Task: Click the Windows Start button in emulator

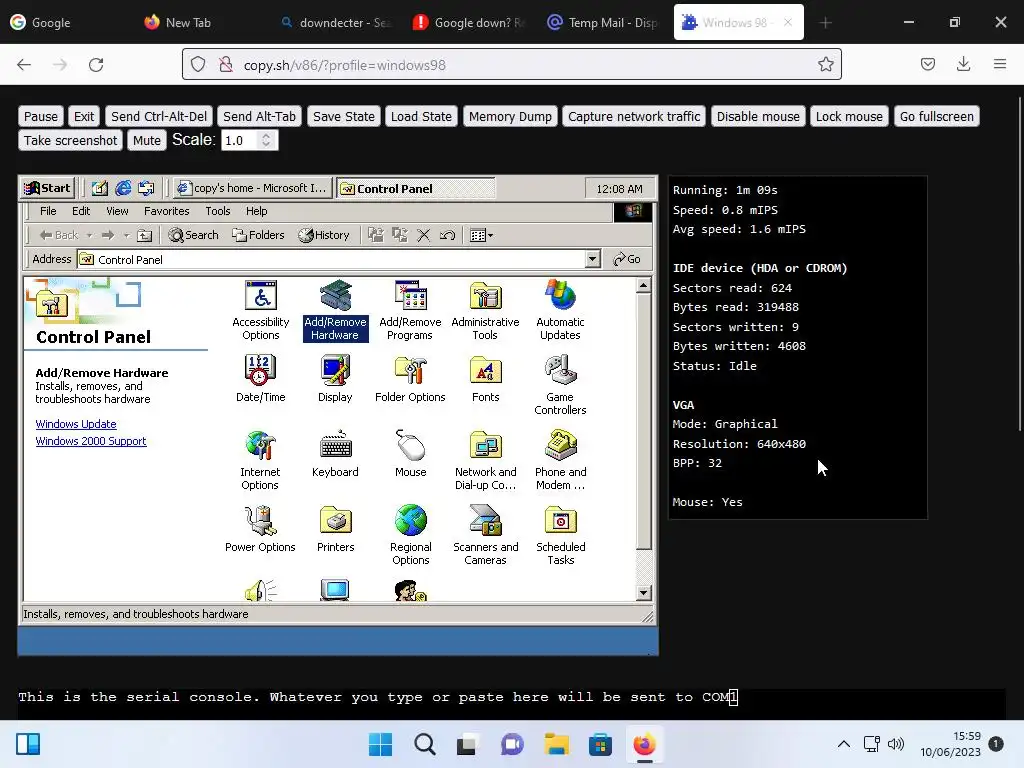Action: coord(47,188)
